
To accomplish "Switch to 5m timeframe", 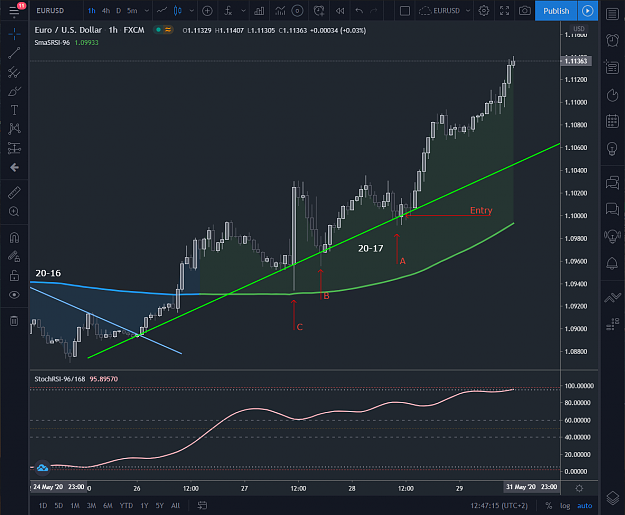I will (x=132, y=11).
